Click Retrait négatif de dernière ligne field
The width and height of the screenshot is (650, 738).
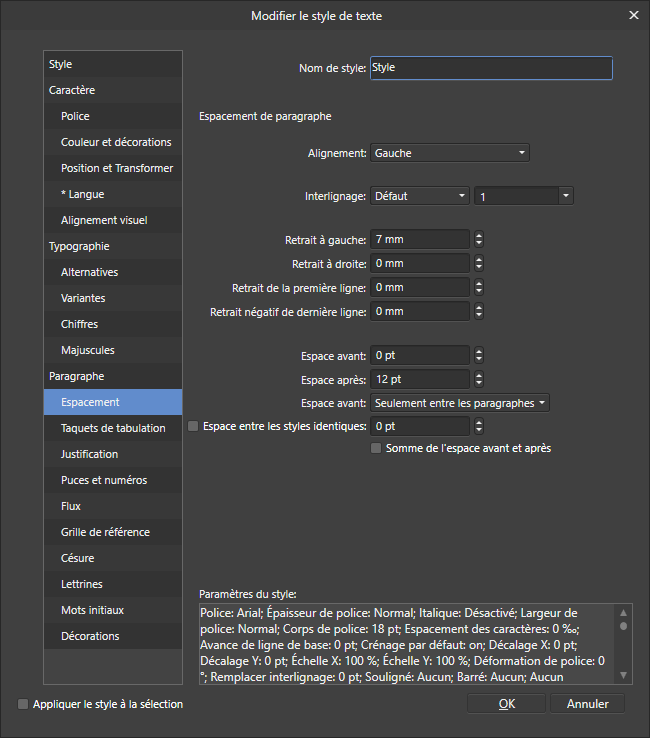[x=420, y=311]
